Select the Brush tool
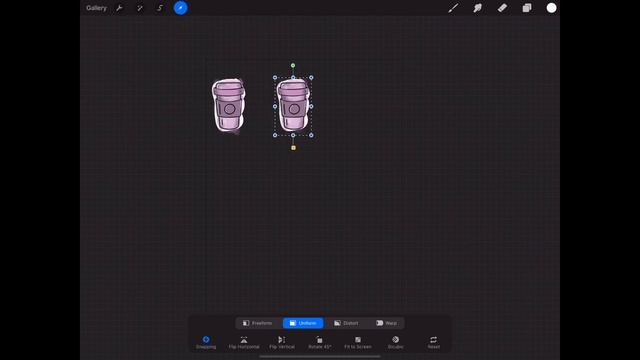 (453, 8)
